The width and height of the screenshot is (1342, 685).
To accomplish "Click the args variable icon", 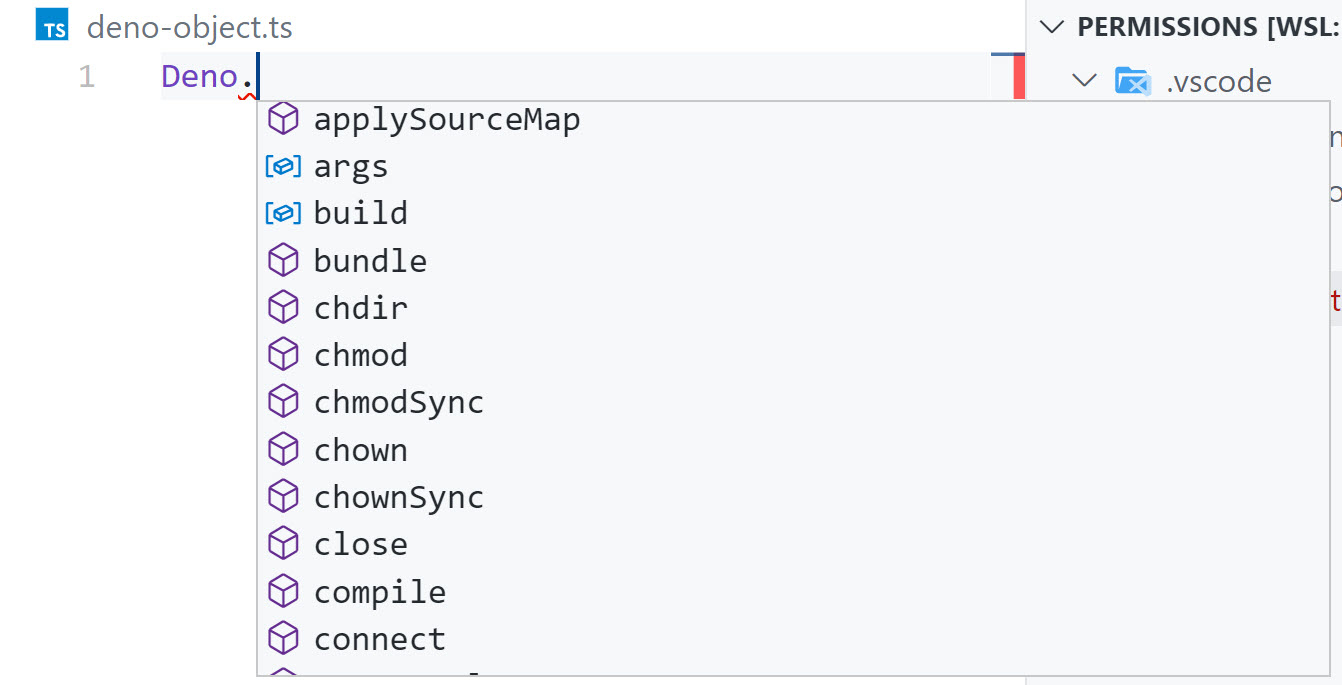I will 283,167.
